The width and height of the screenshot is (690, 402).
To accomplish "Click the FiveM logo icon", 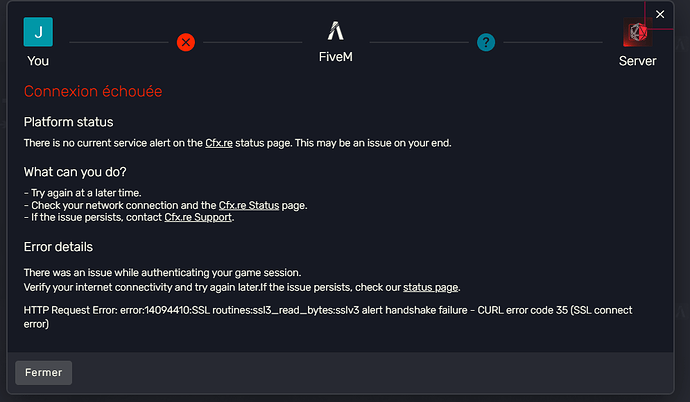I will tap(335, 32).
